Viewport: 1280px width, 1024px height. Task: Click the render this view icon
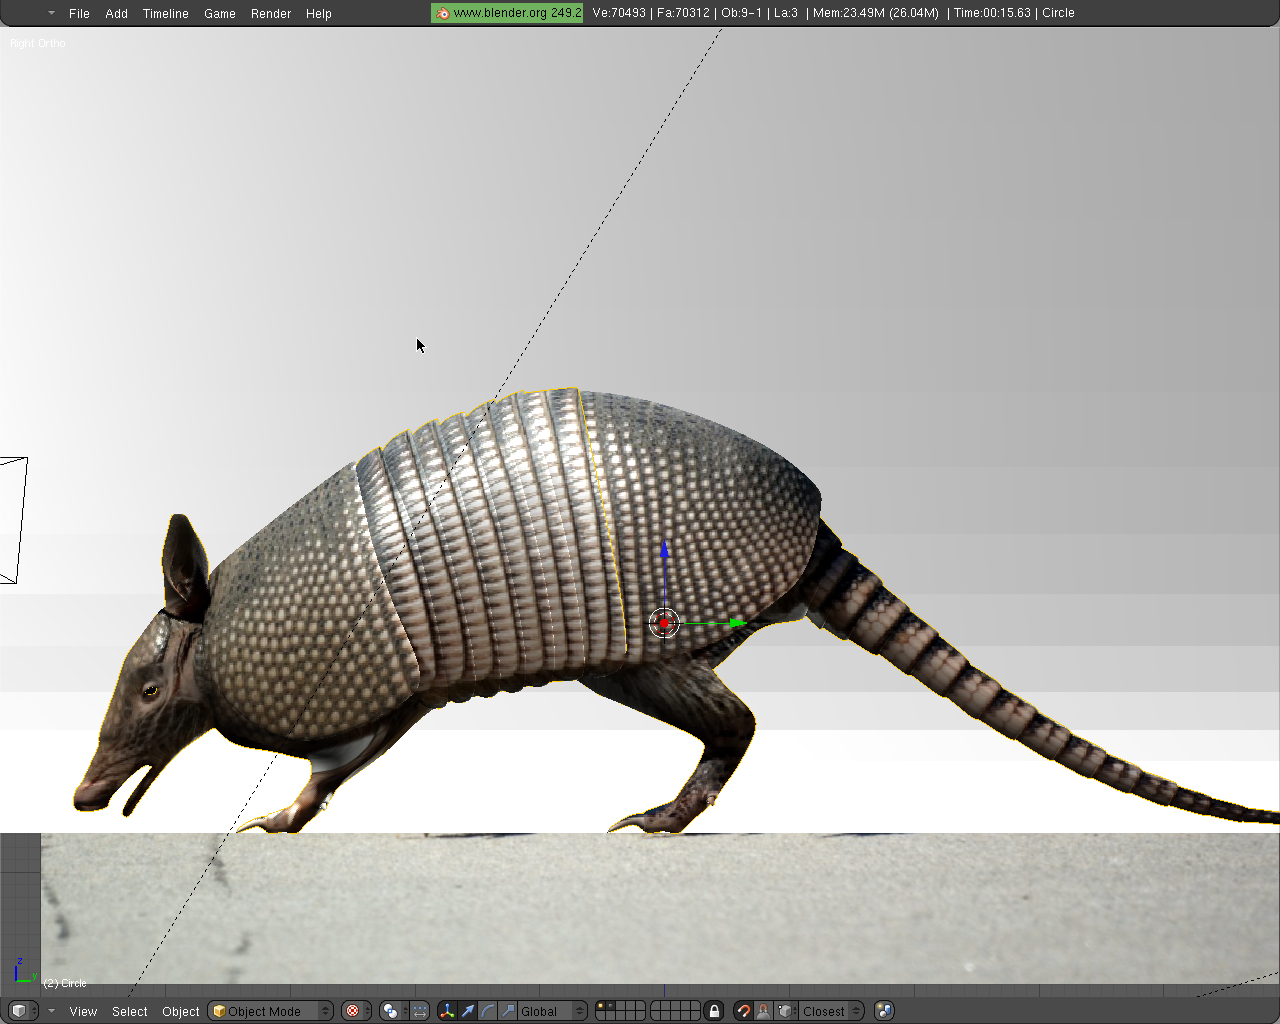pos(884,1011)
